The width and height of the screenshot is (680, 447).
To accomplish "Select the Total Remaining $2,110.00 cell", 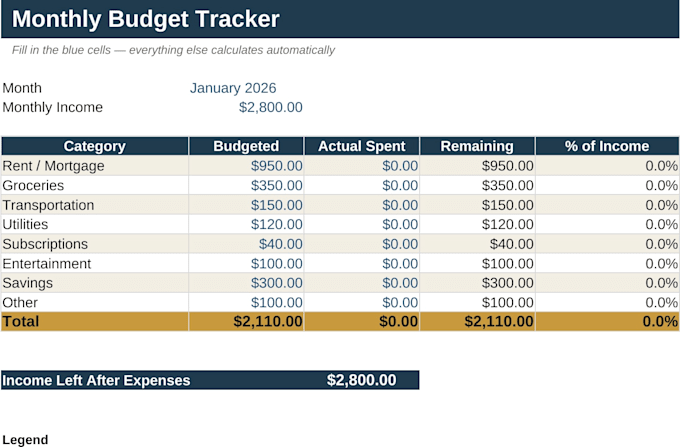I will tap(477, 321).
